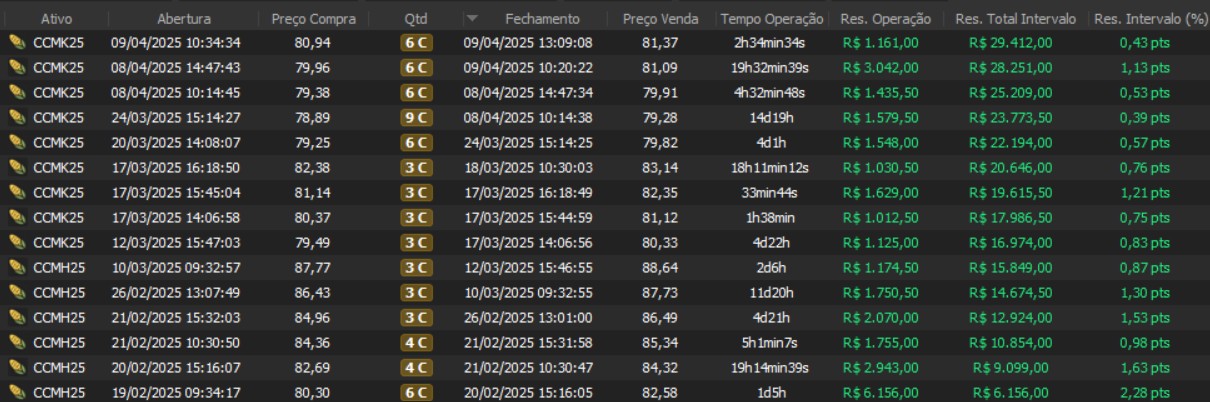
Task: Select the asset icon on the 12/03/2025 15:47:03 row
Action: [x=17, y=242]
